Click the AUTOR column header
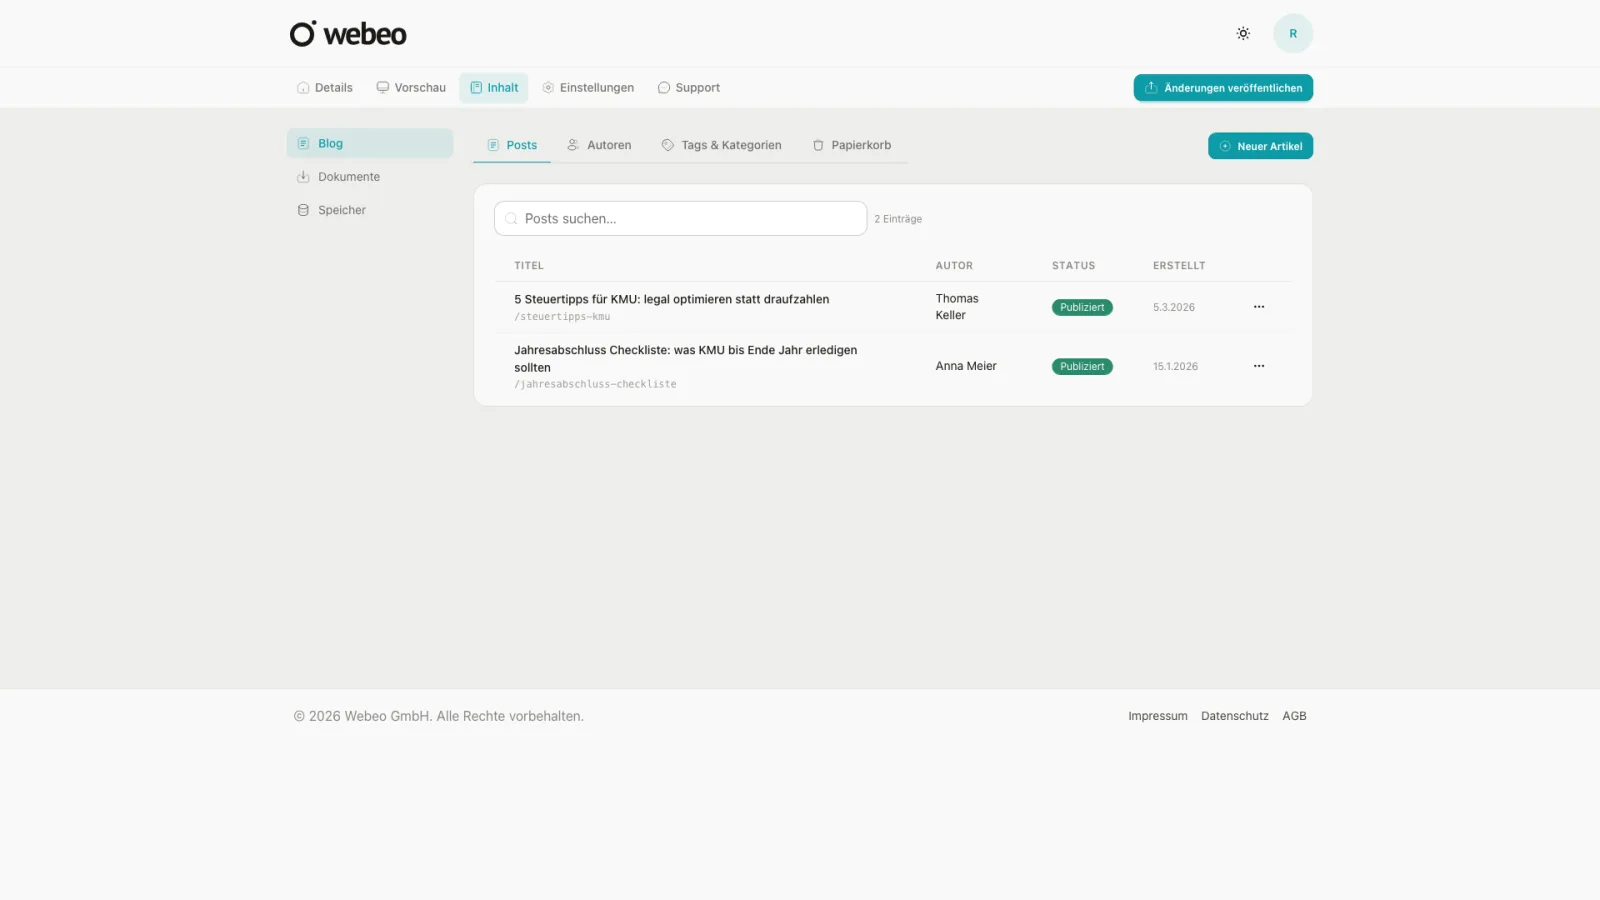Screen dimensions: 1600x900 click(x=954, y=266)
